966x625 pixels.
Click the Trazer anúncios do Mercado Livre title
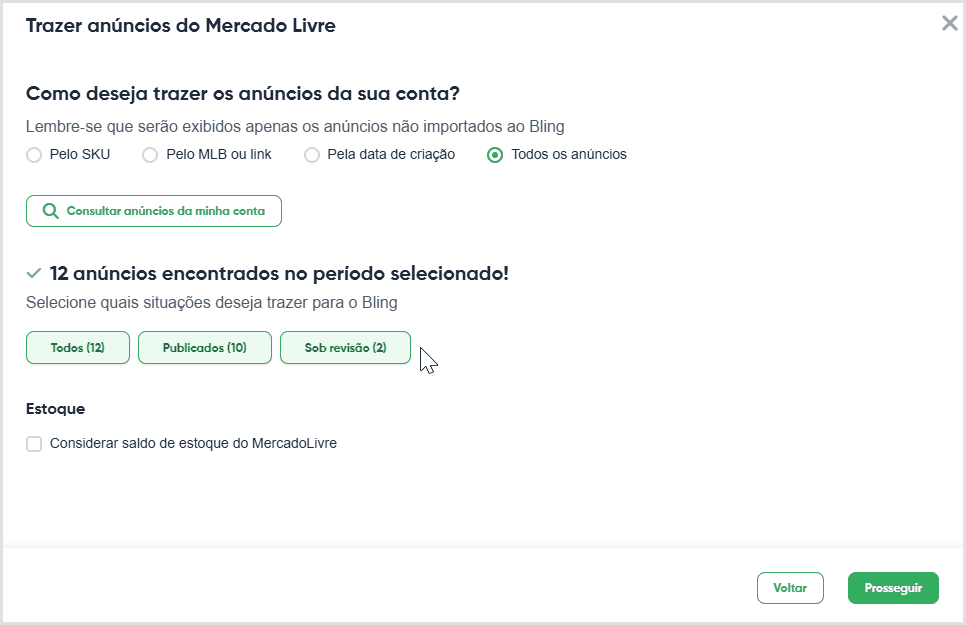pyautogui.click(x=181, y=25)
